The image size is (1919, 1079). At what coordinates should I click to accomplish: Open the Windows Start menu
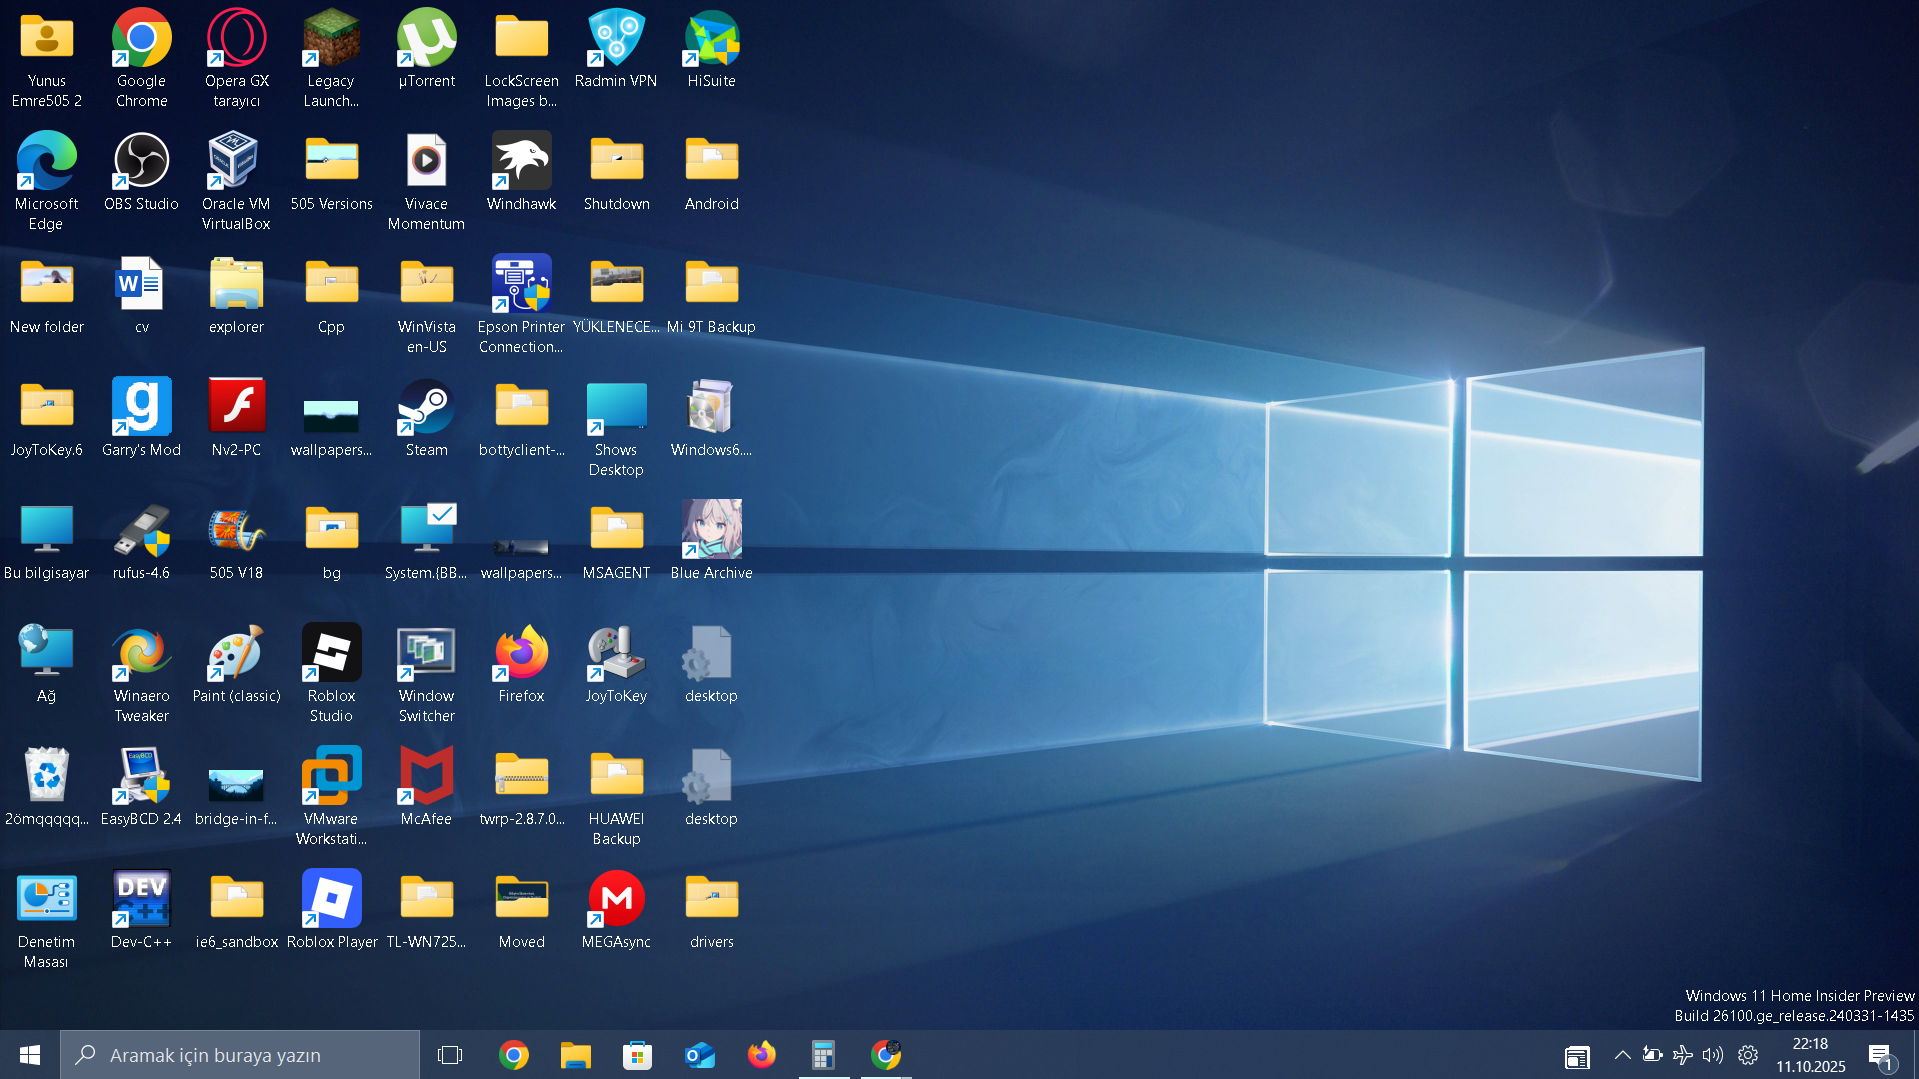point(30,1055)
